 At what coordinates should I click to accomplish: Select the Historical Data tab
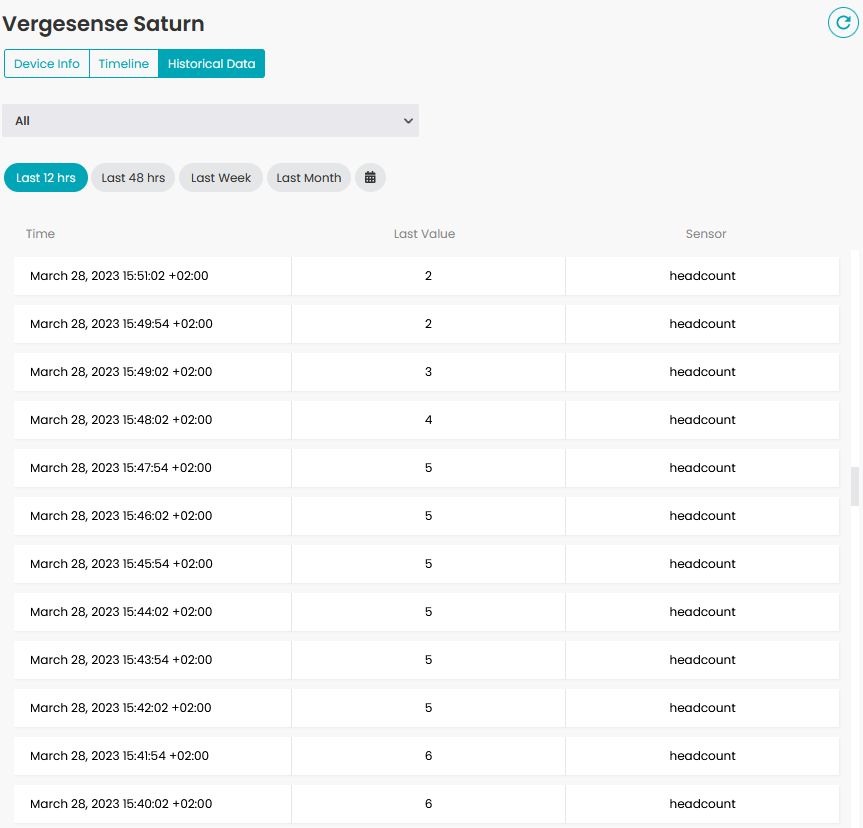pos(211,63)
